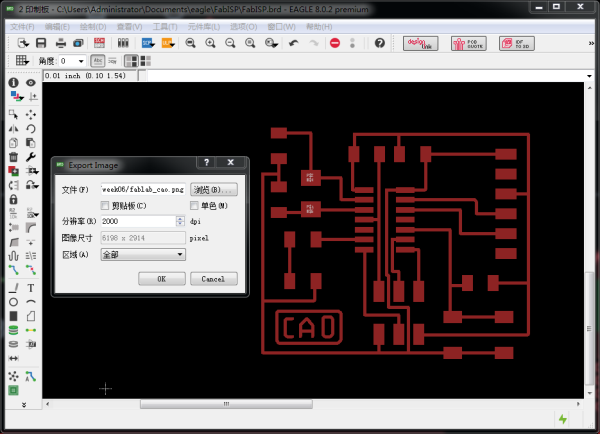
Task: Open Help question mark icon in toolbar
Action: pyautogui.click(x=380, y=43)
